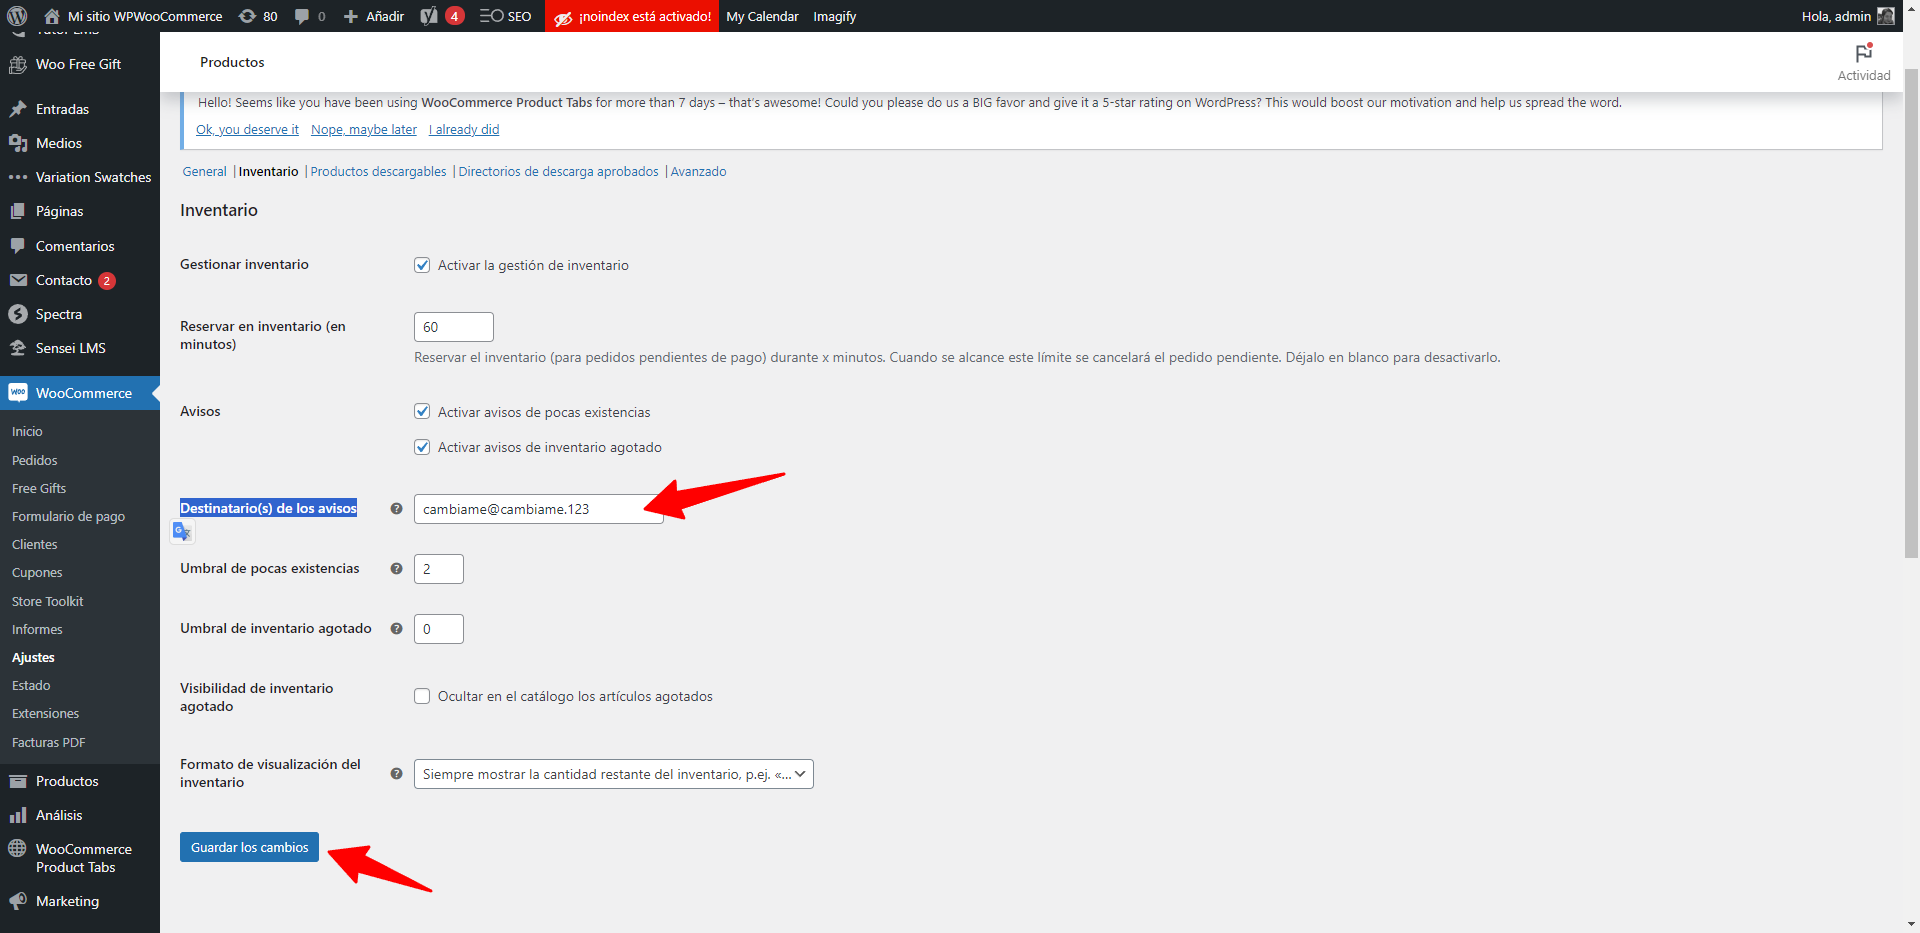Open Cupones in WooCommerce submenu
Image resolution: width=1920 pixels, height=933 pixels.
coord(37,573)
